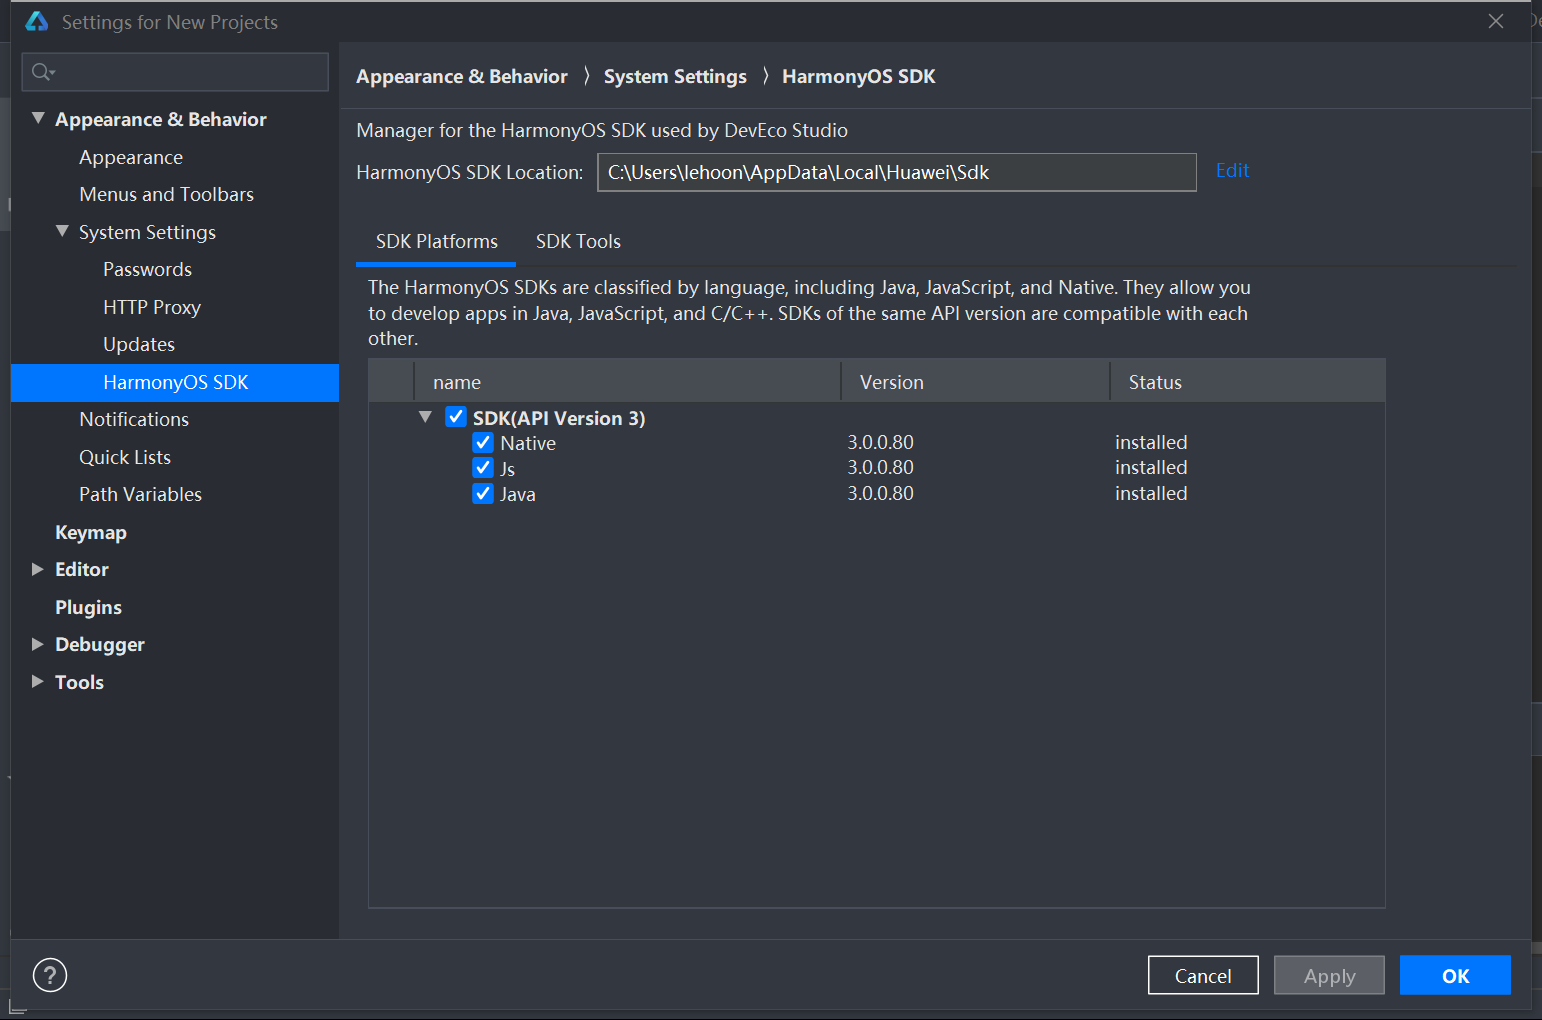The width and height of the screenshot is (1542, 1020).
Task: Expand the Debugger settings section
Action: 38,644
